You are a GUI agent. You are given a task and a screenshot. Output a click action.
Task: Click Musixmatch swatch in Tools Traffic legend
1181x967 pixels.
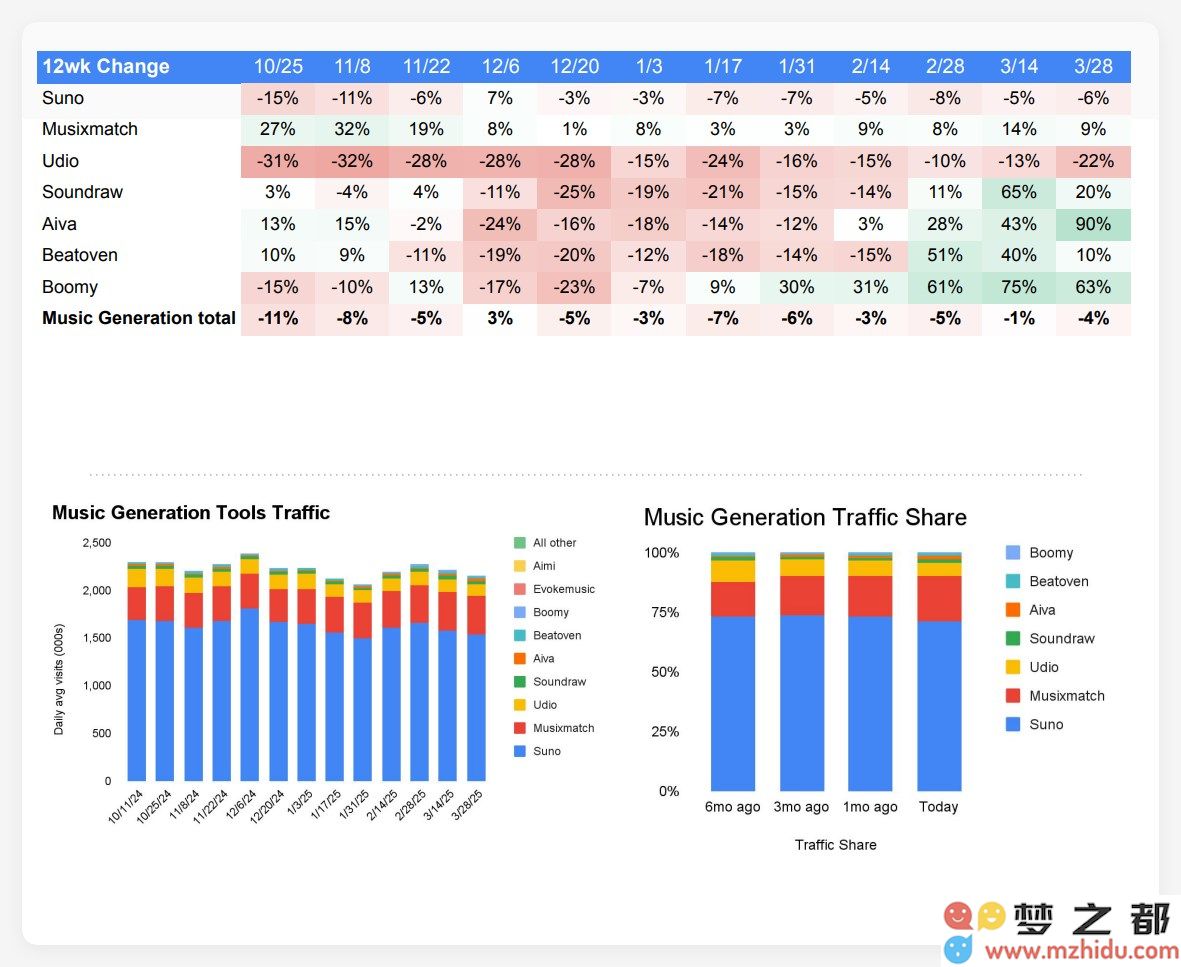click(x=520, y=728)
